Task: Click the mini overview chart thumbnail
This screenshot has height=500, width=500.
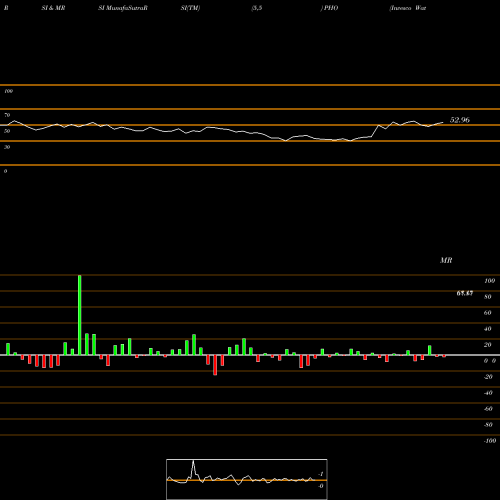Action: pyautogui.click(x=247, y=479)
